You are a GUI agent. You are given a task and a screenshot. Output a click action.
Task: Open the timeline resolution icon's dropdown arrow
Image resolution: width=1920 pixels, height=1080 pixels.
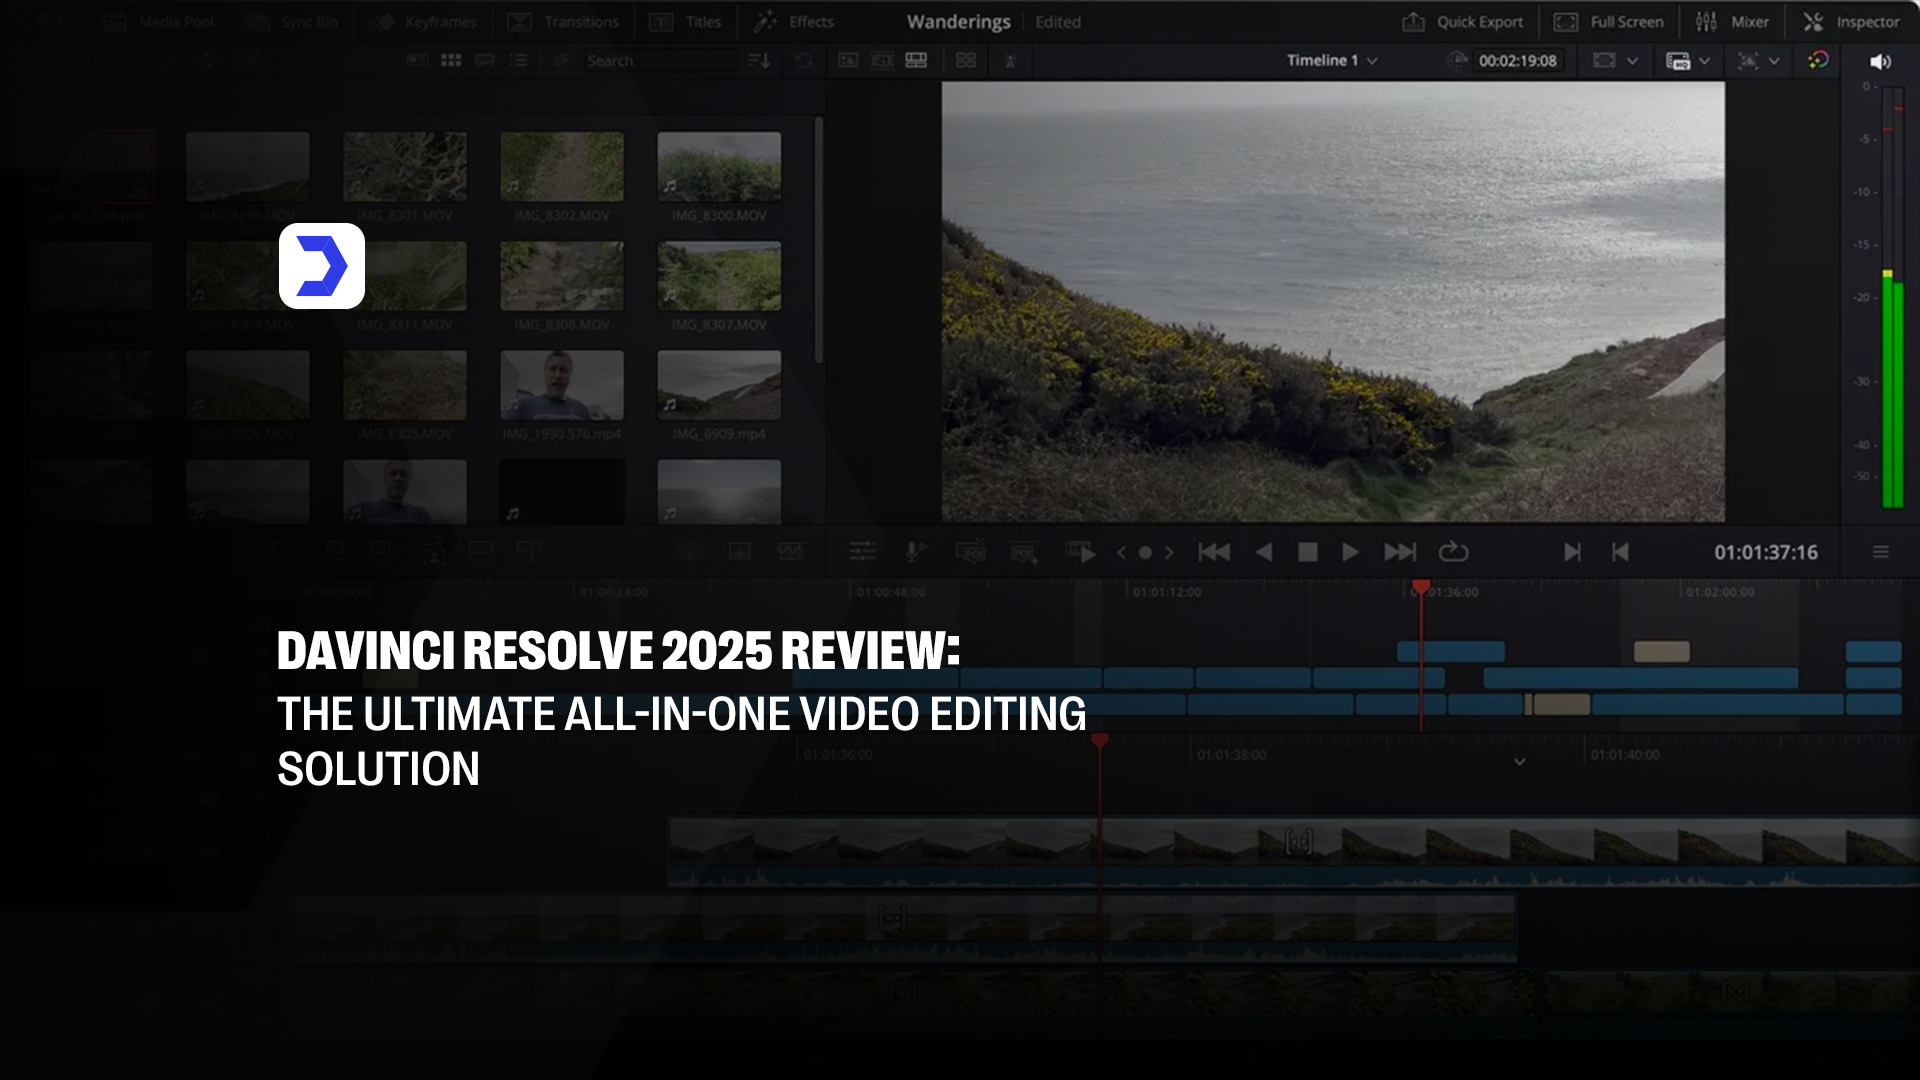pyautogui.click(x=1774, y=61)
